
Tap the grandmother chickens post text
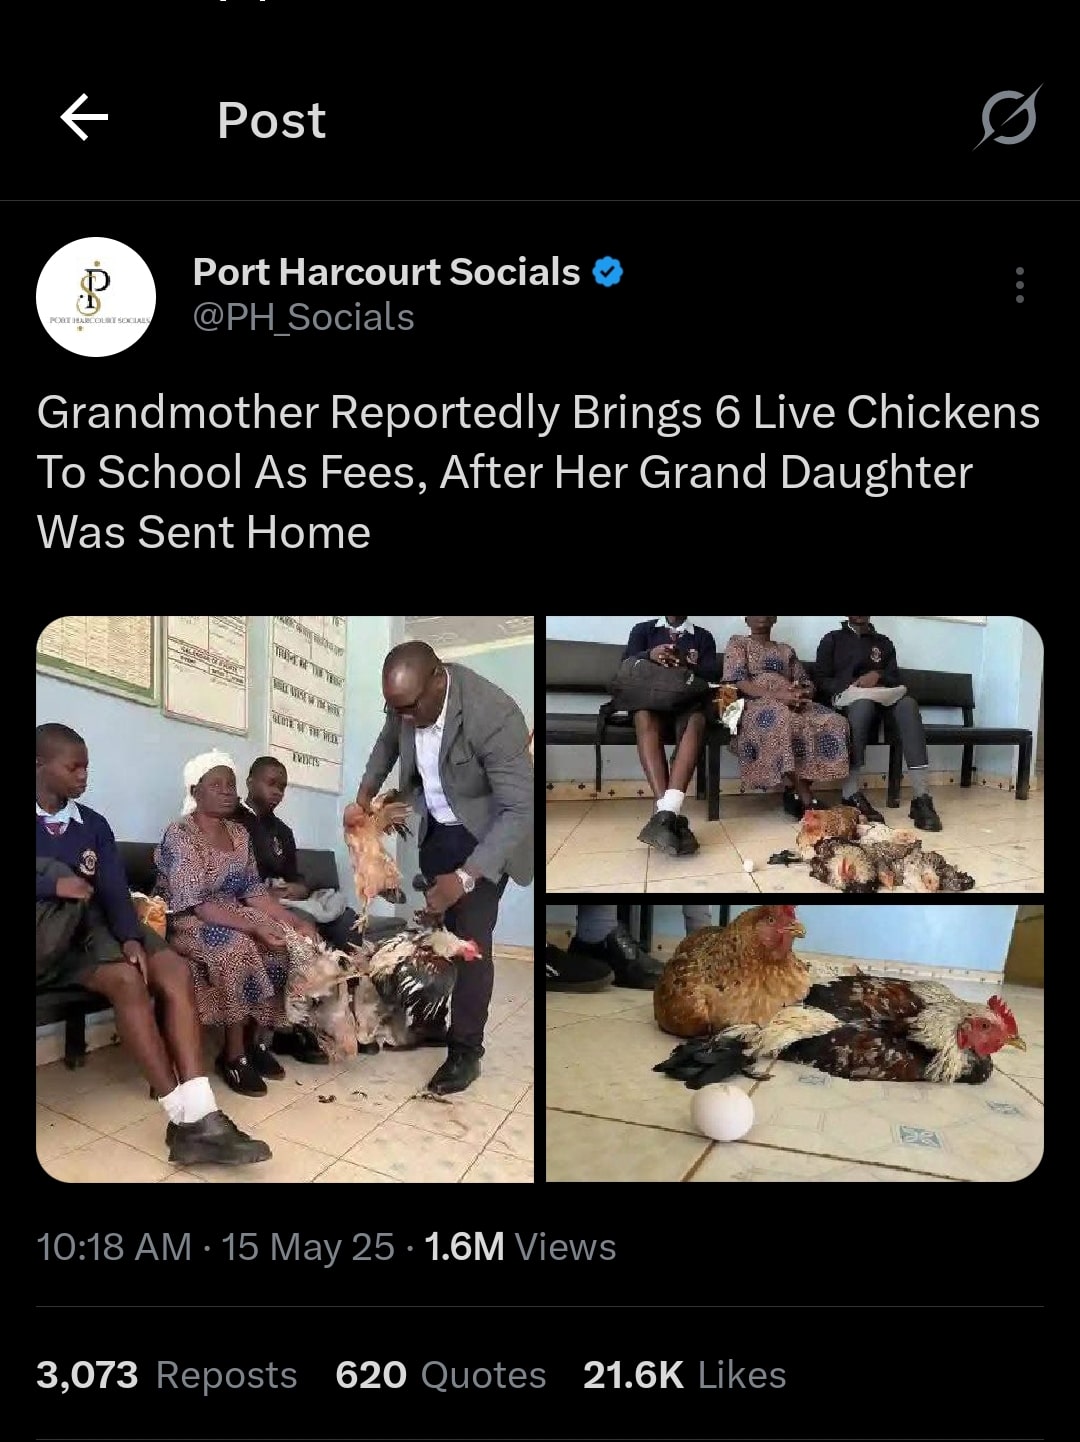click(538, 472)
